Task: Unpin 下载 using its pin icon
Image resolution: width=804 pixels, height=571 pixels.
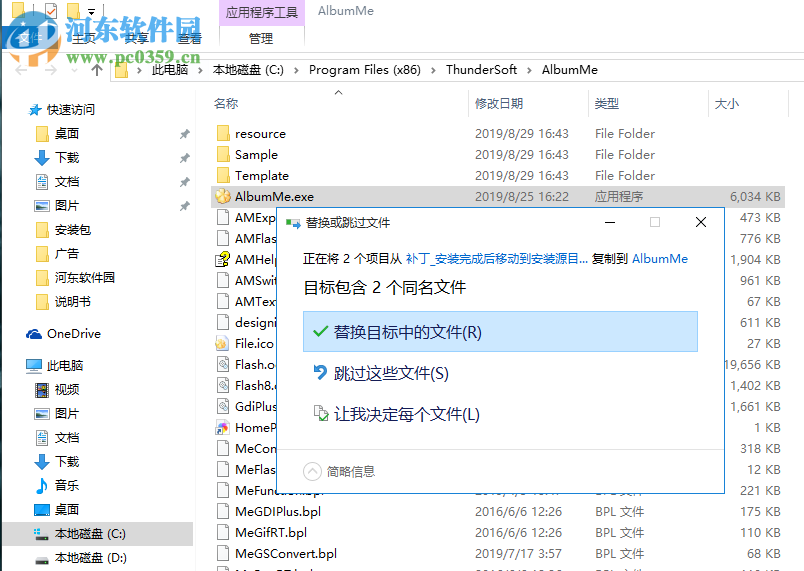Action: pyautogui.click(x=185, y=158)
